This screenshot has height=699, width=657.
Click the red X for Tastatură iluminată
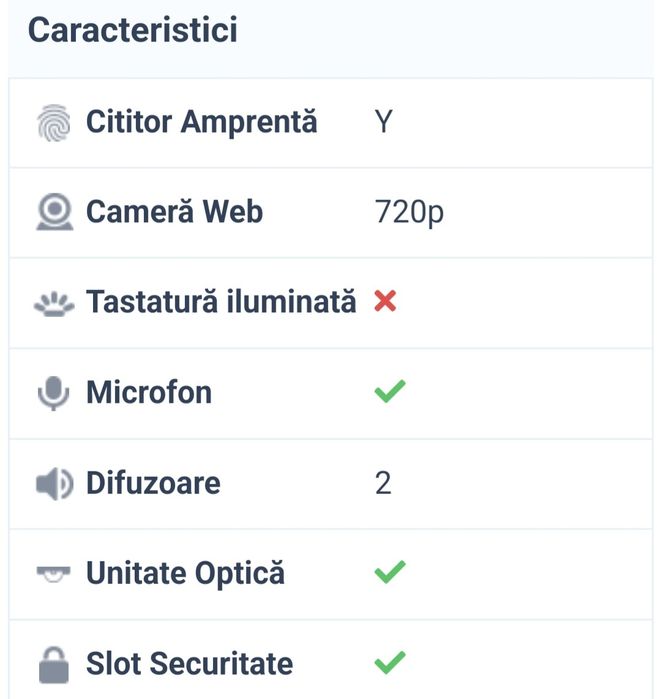point(385,302)
